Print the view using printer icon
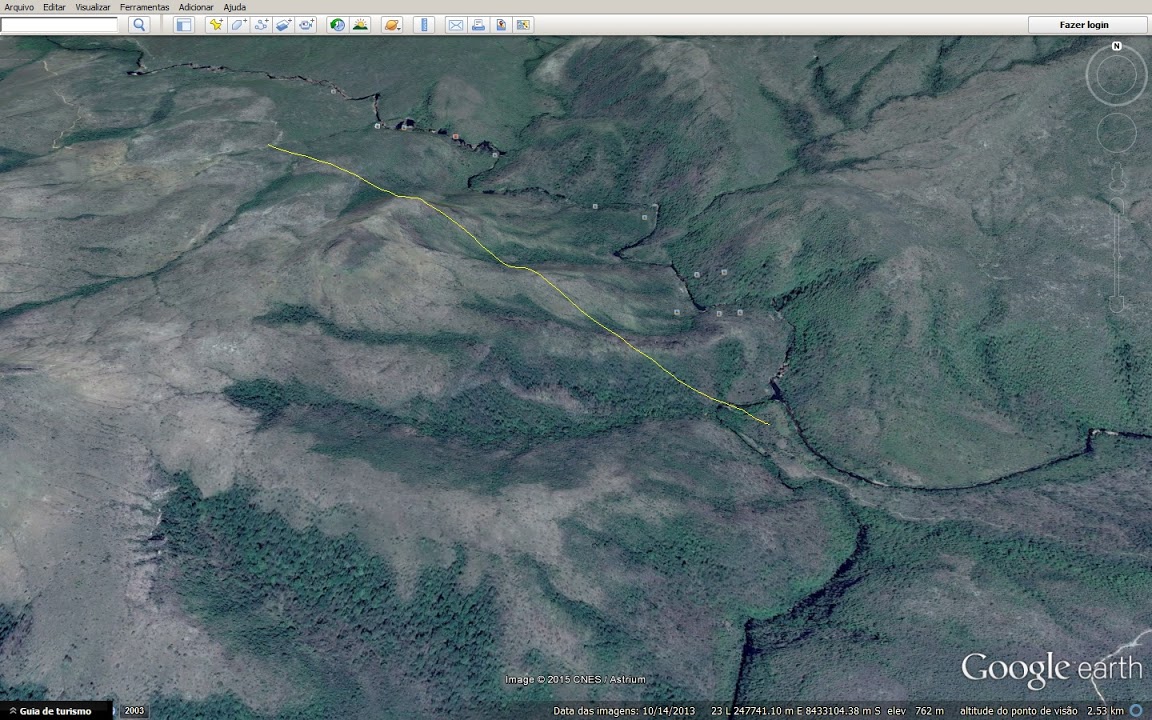The height and width of the screenshot is (720, 1152). click(478, 25)
